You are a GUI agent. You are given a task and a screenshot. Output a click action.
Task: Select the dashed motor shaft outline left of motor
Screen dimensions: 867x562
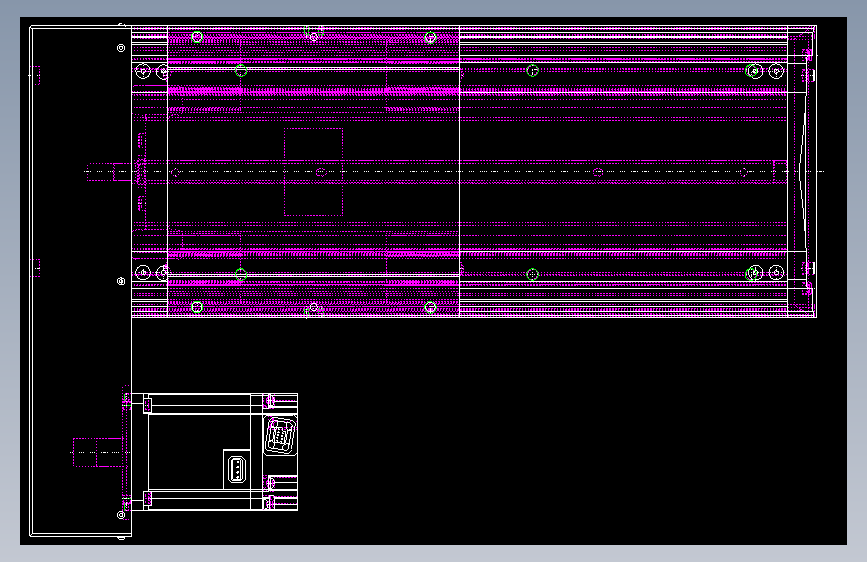[98, 452]
